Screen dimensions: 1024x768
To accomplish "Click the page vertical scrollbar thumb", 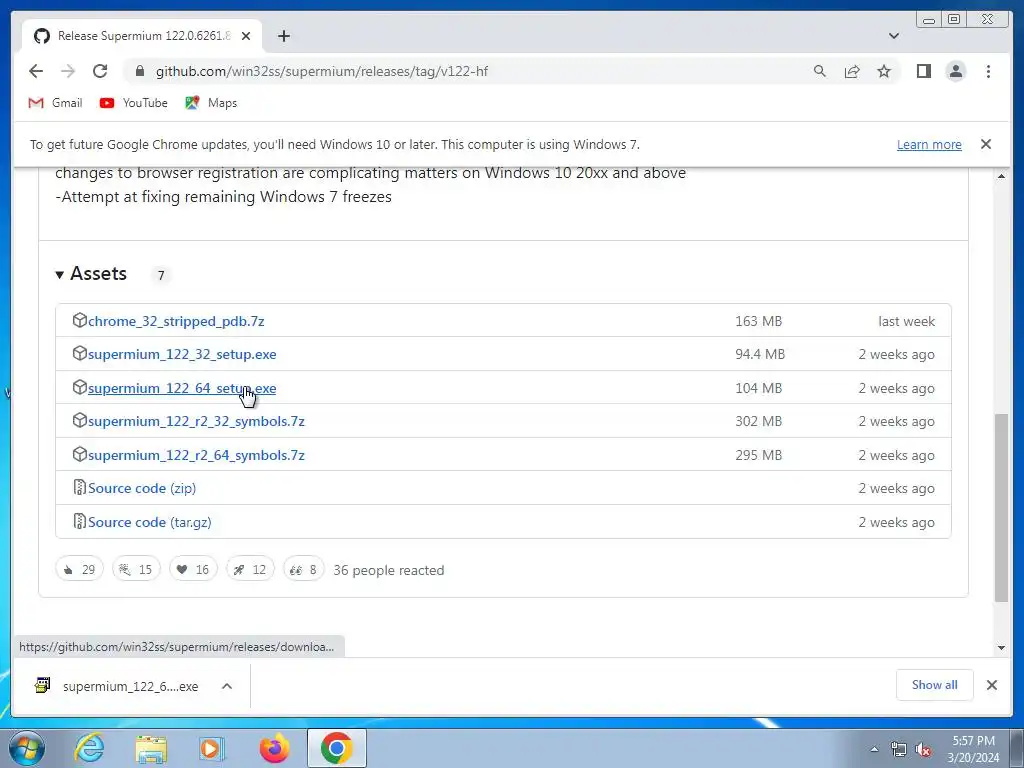I will [1001, 507].
